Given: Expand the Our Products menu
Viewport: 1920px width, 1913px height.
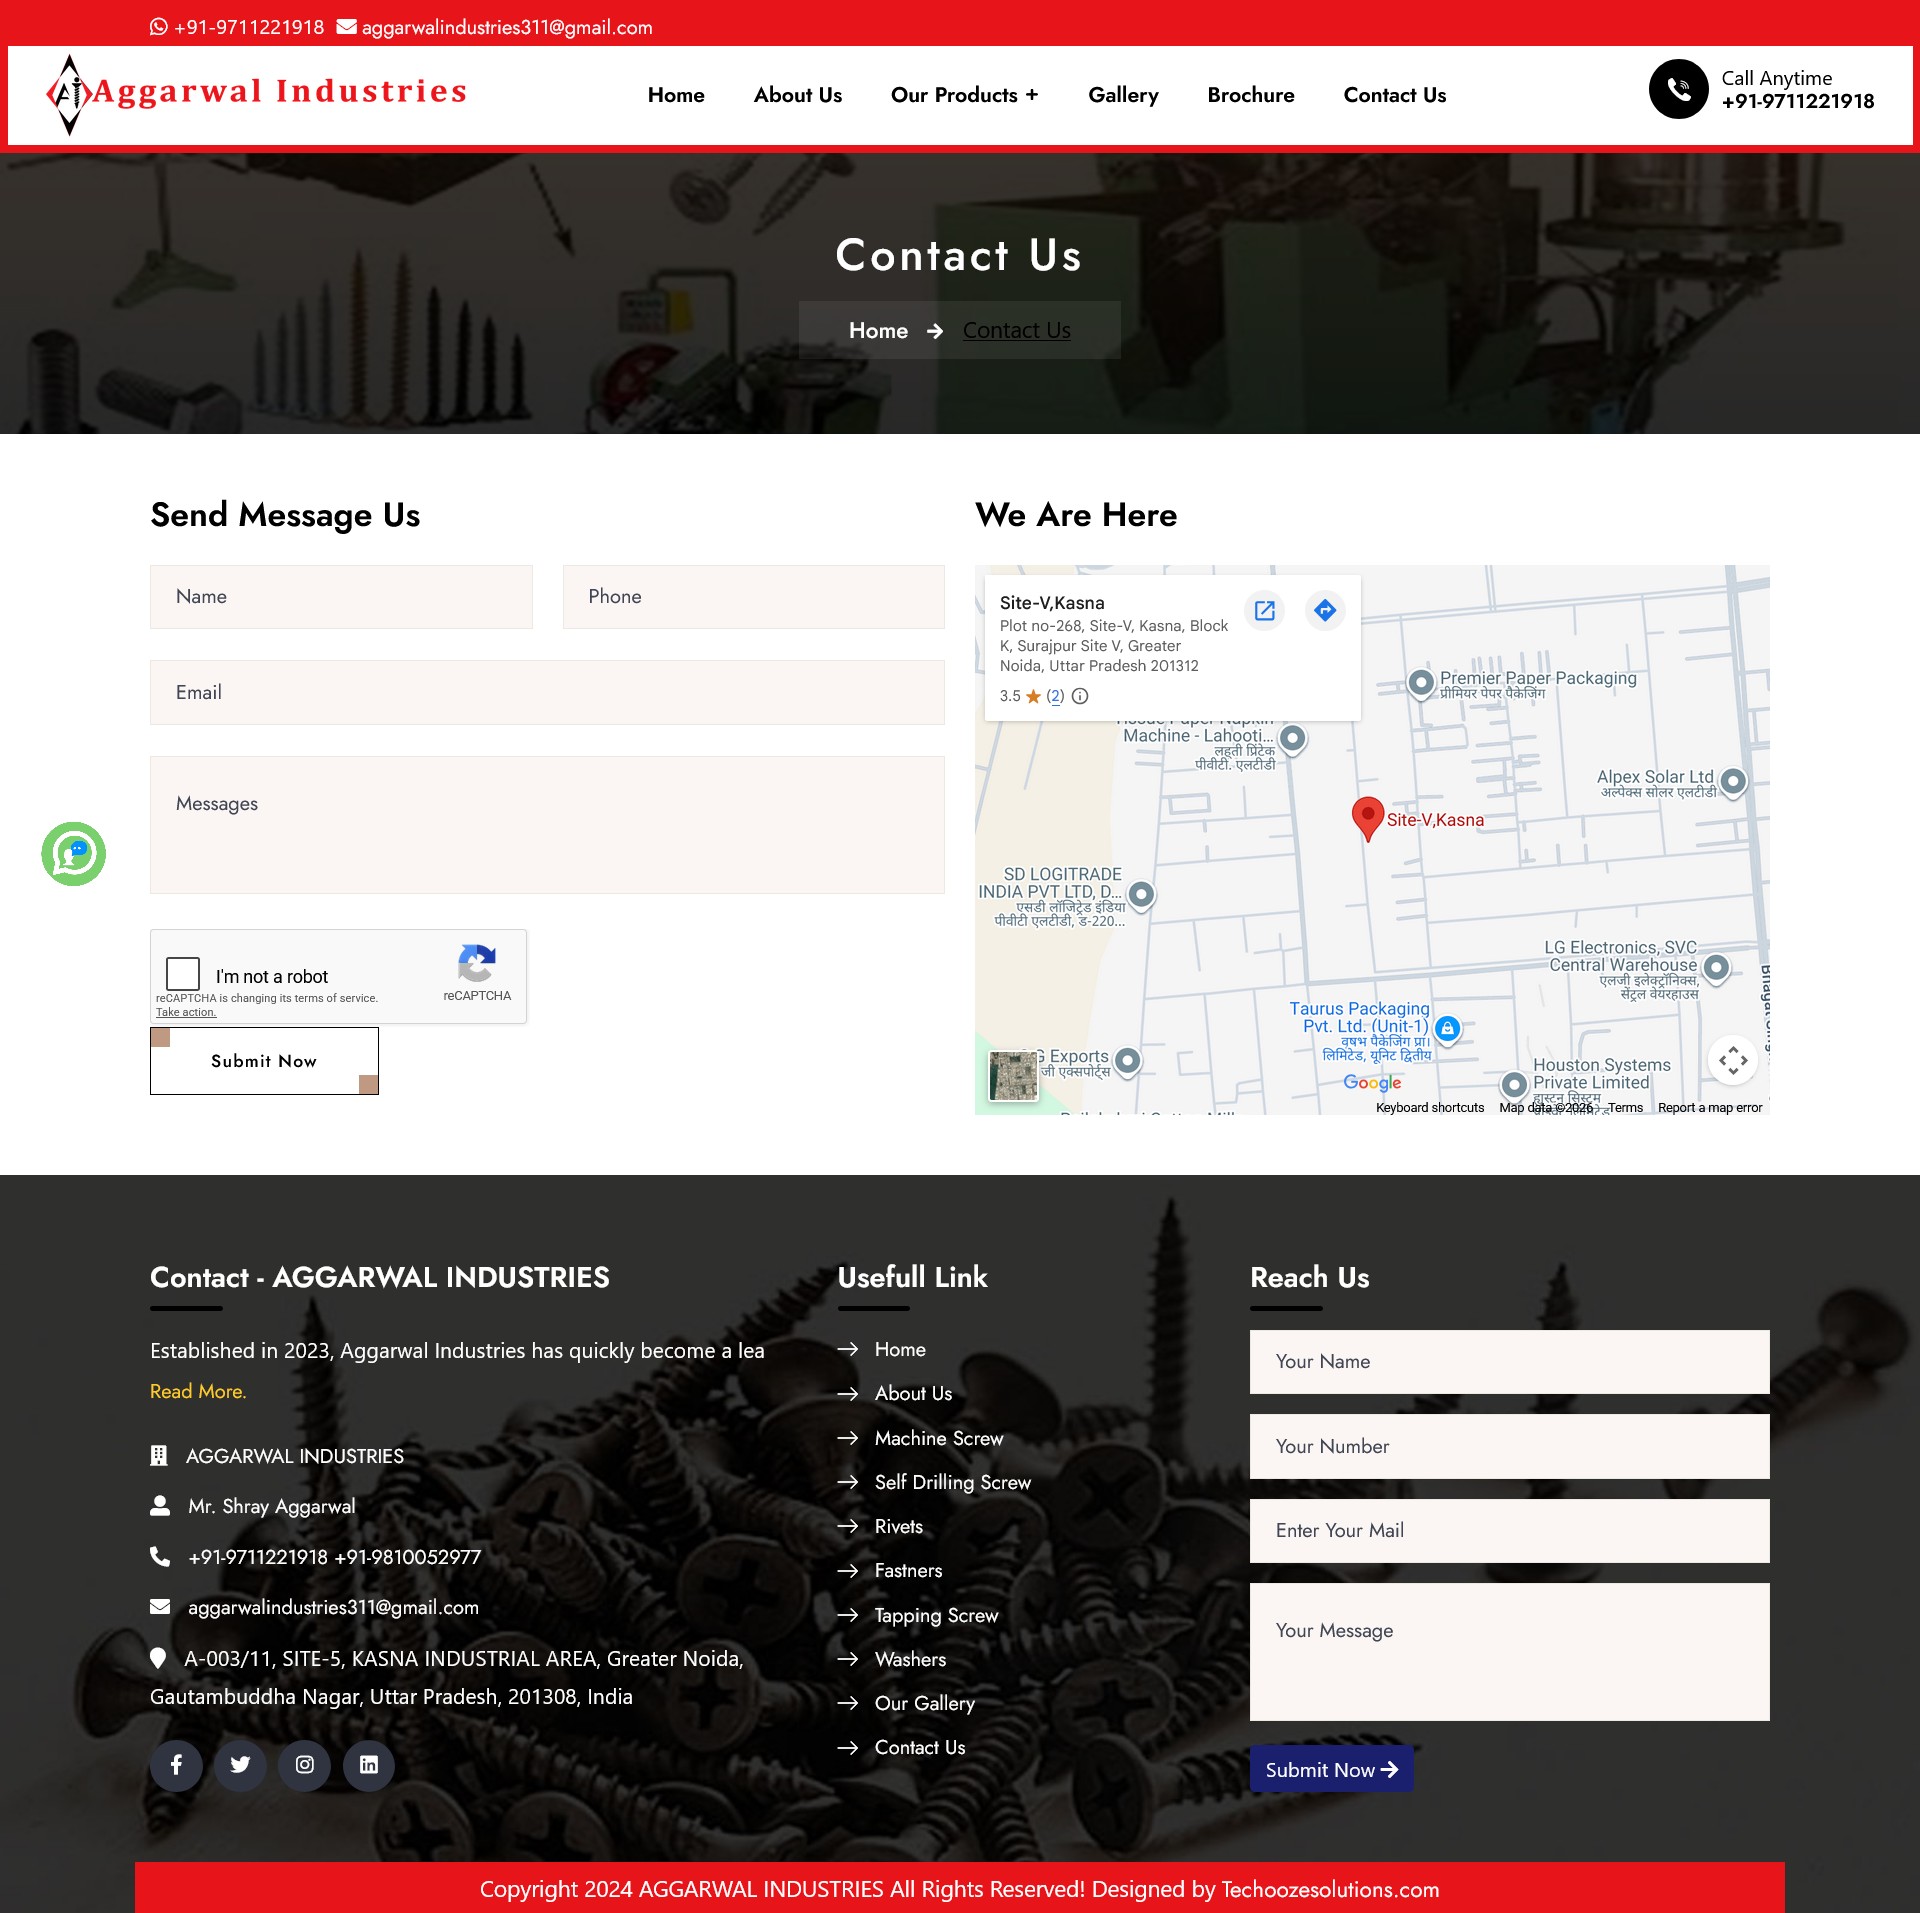Looking at the screenshot, I should (x=965, y=95).
